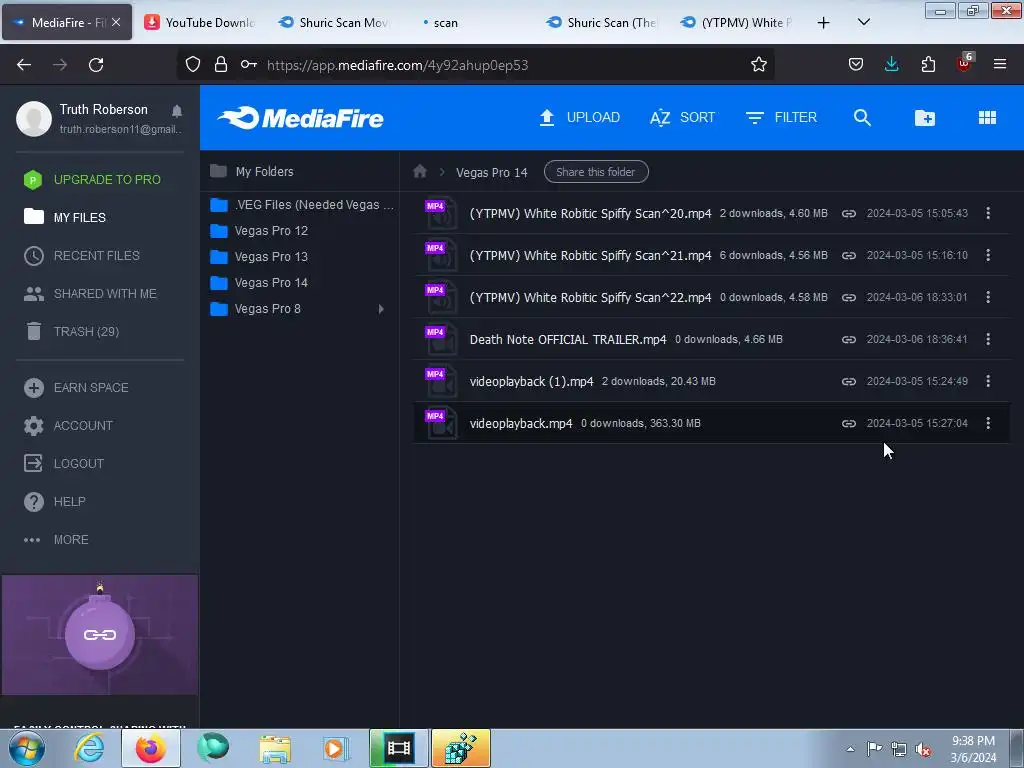Copy link for Death Note OFFICIAL TRAILER.mp4
The image size is (1024, 768).
[x=848, y=340]
